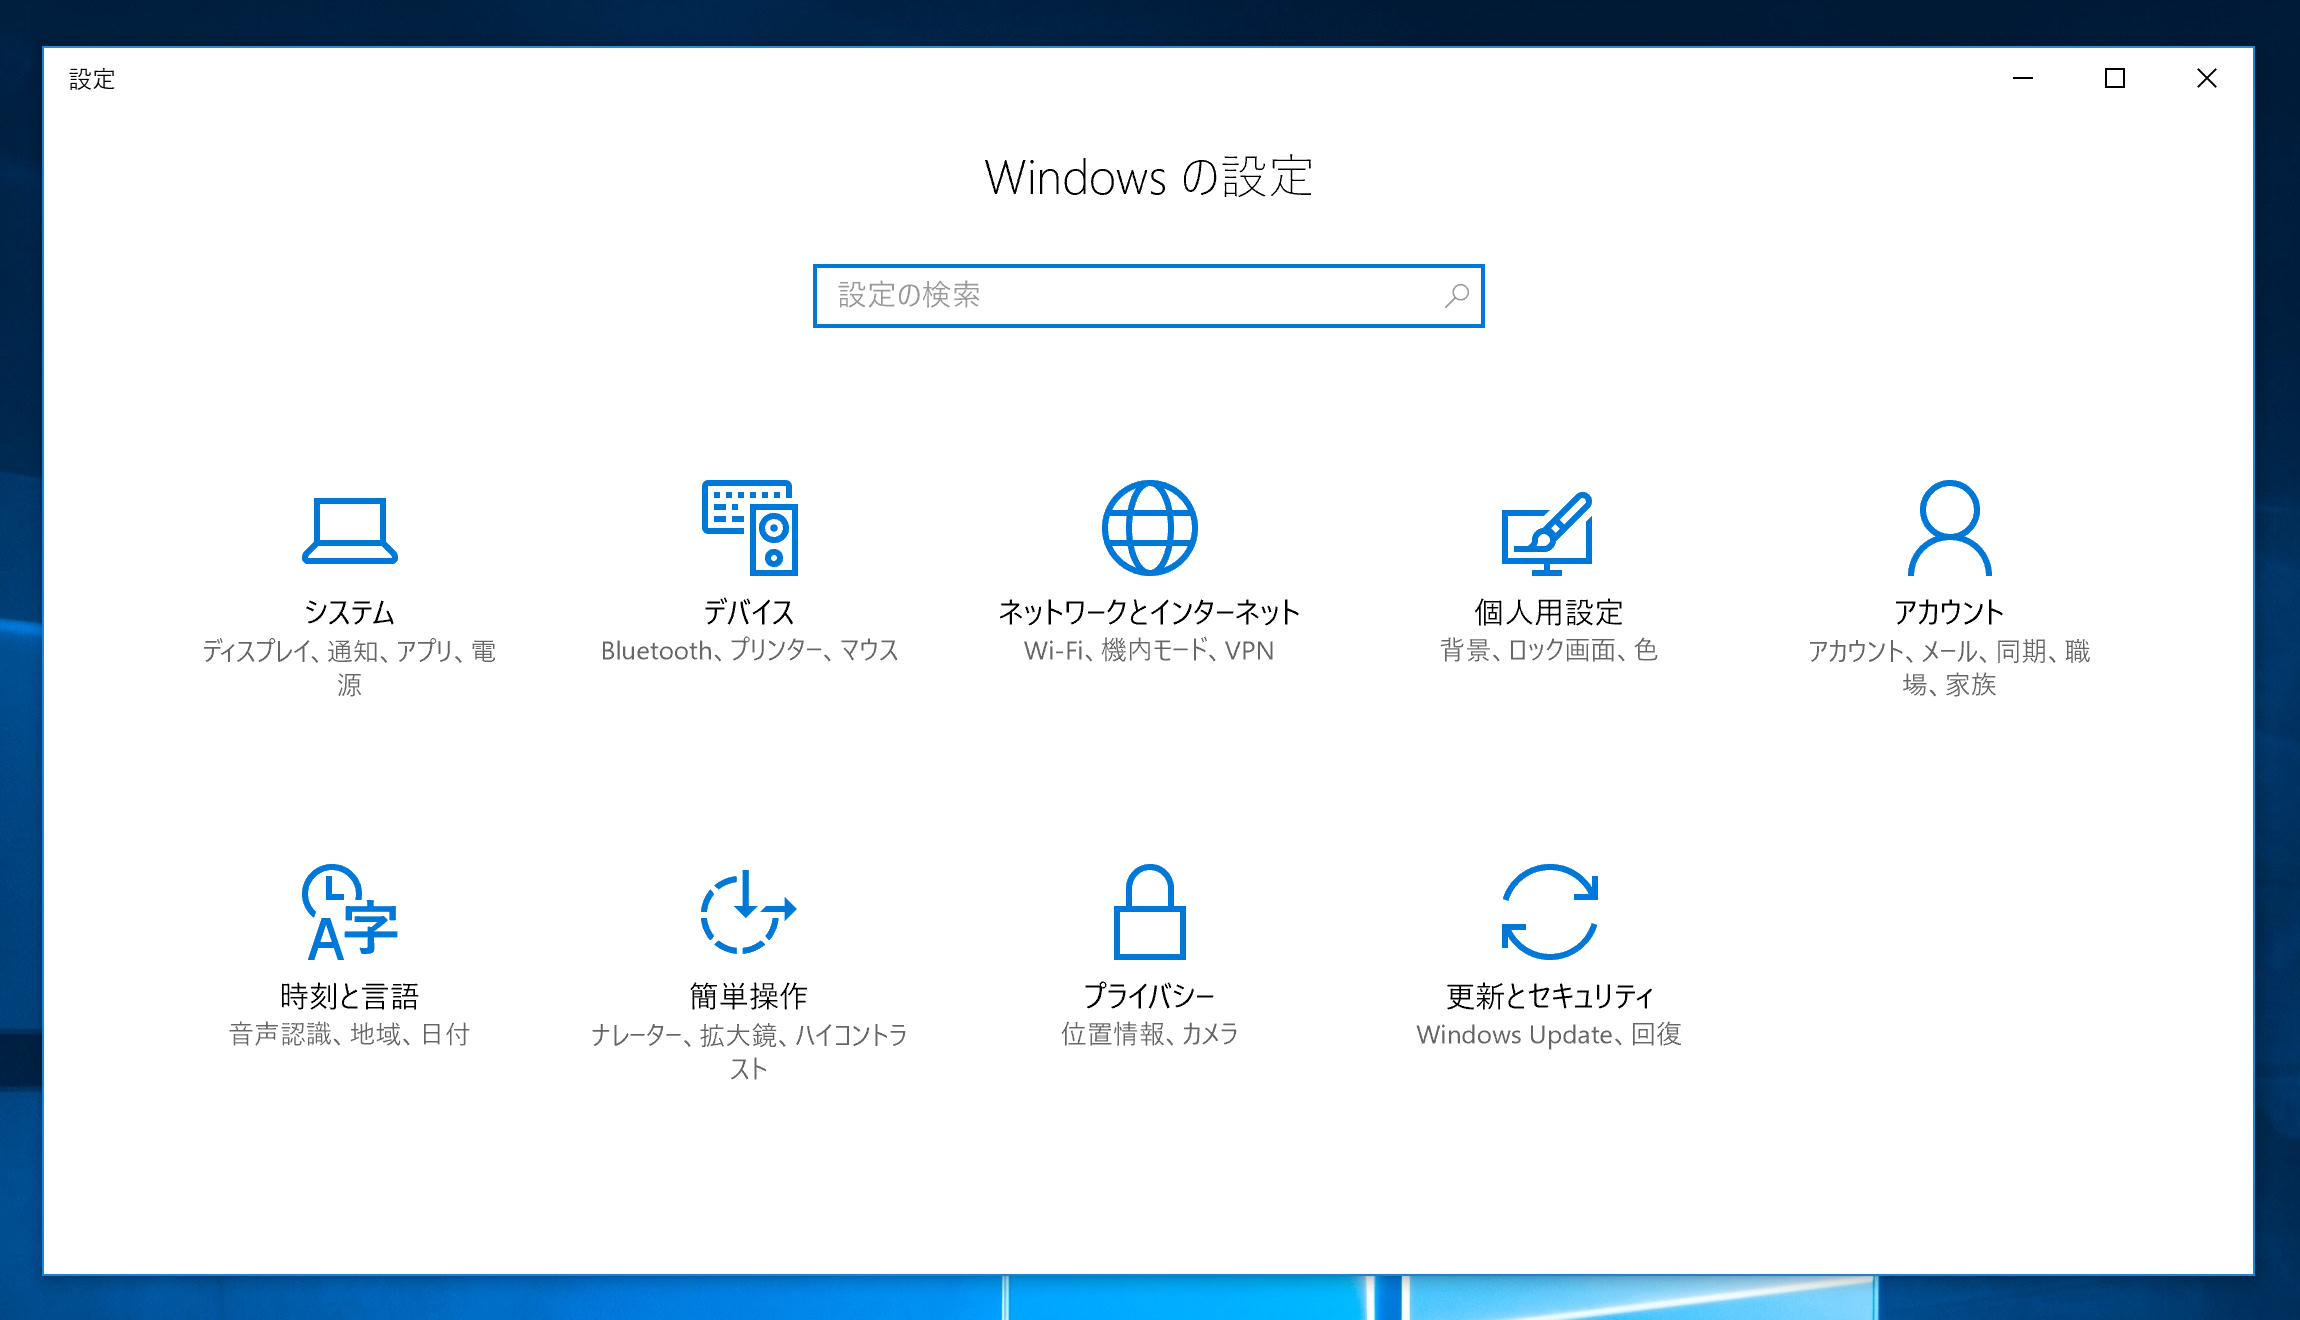Open the 時刻と言語 clock icon

tap(349, 912)
